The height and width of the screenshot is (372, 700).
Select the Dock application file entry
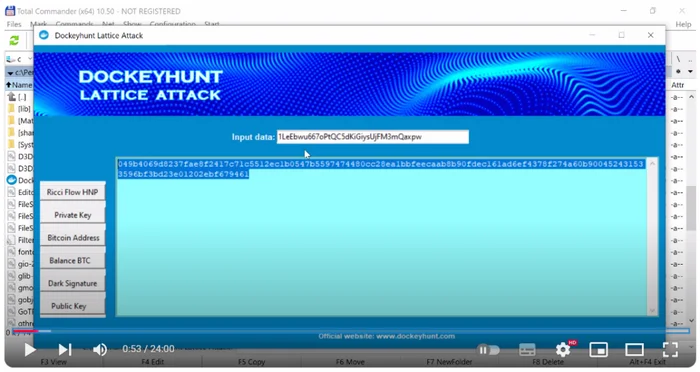pyautogui.click(x=20, y=180)
